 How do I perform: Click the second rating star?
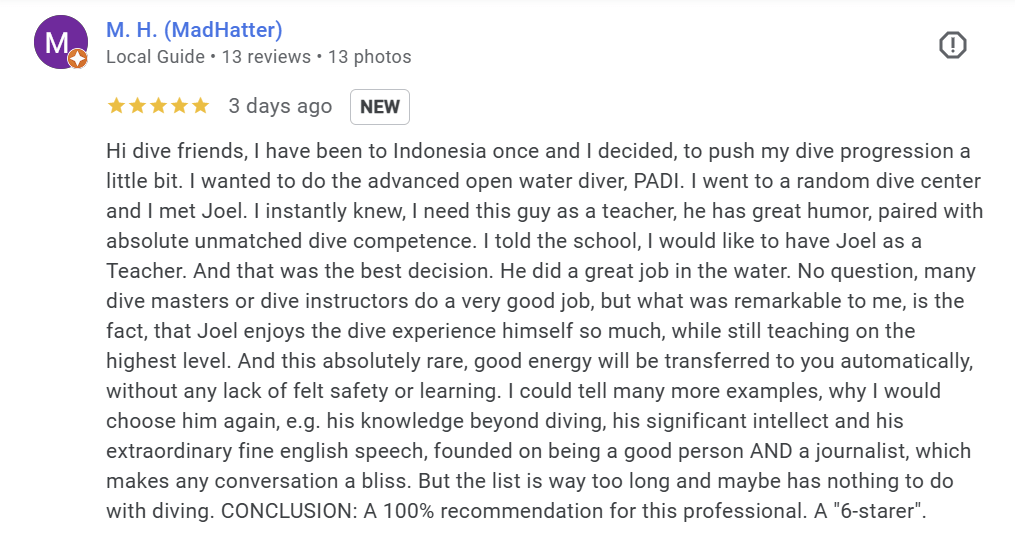pos(137,106)
